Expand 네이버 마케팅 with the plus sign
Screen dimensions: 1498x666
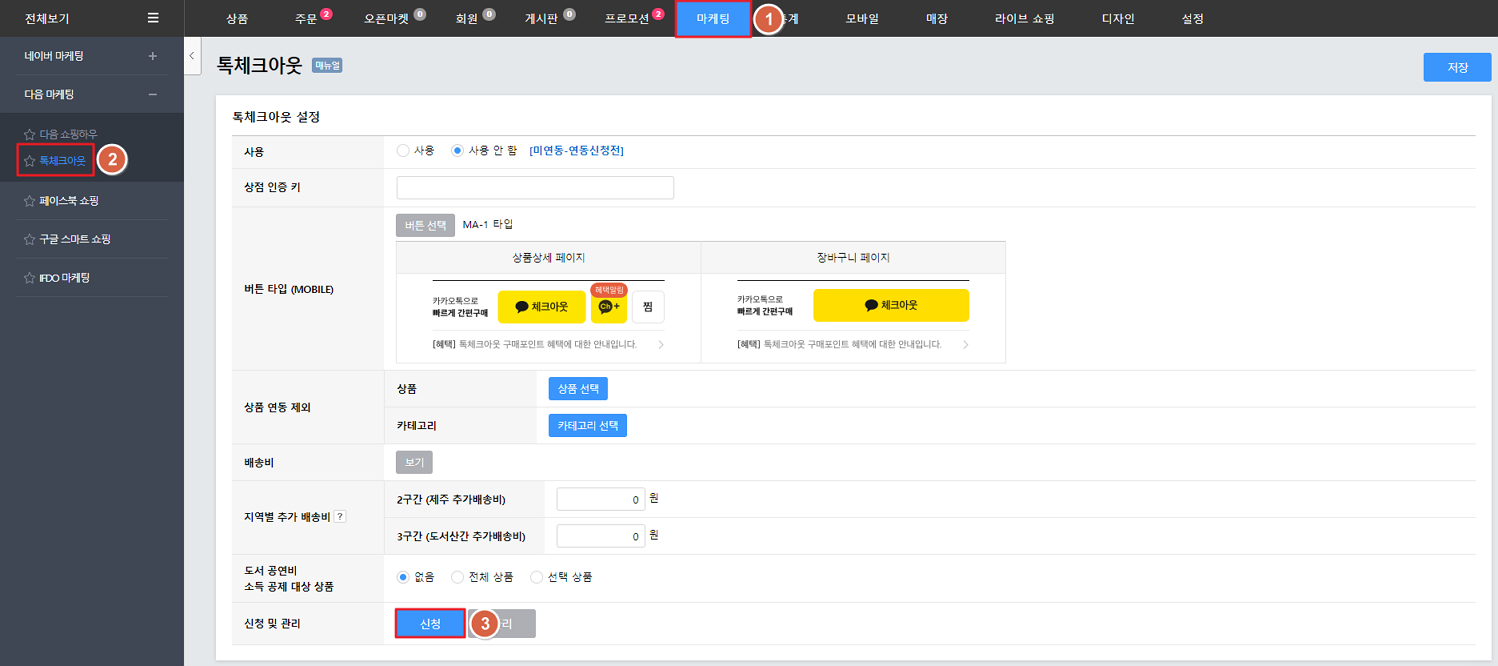[153, 56]
